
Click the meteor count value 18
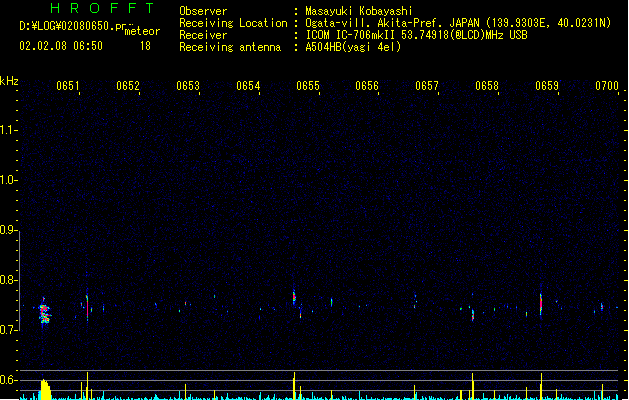(145, 46)
